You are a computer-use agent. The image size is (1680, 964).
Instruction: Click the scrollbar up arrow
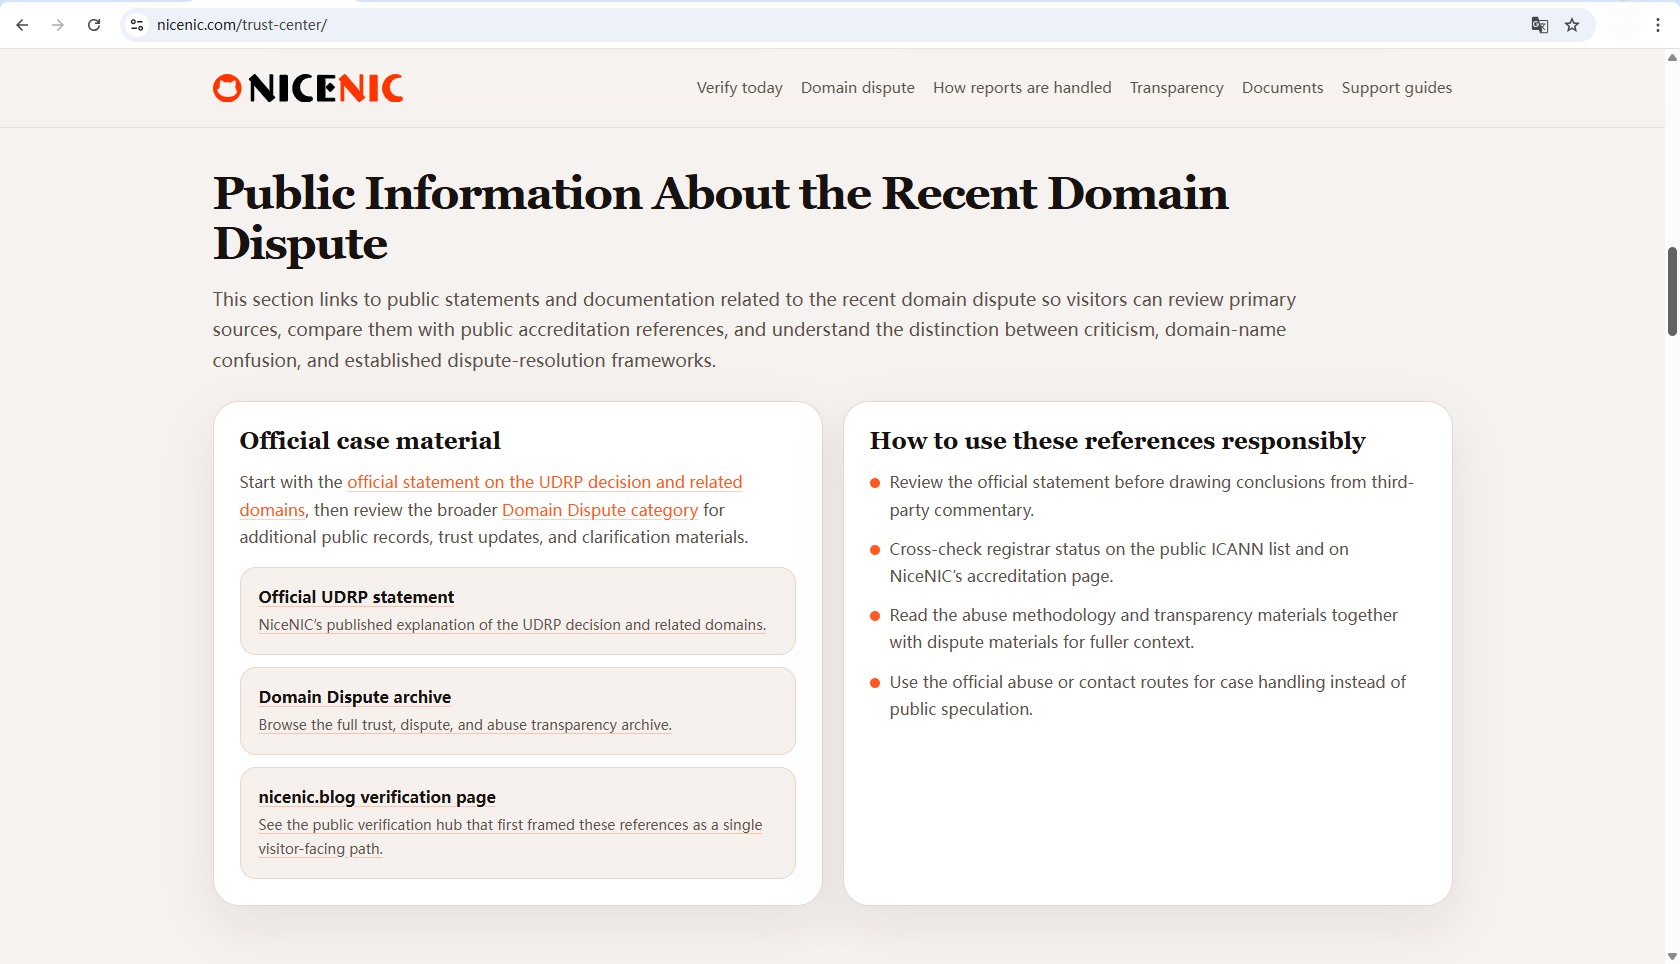click(1672, 57)
